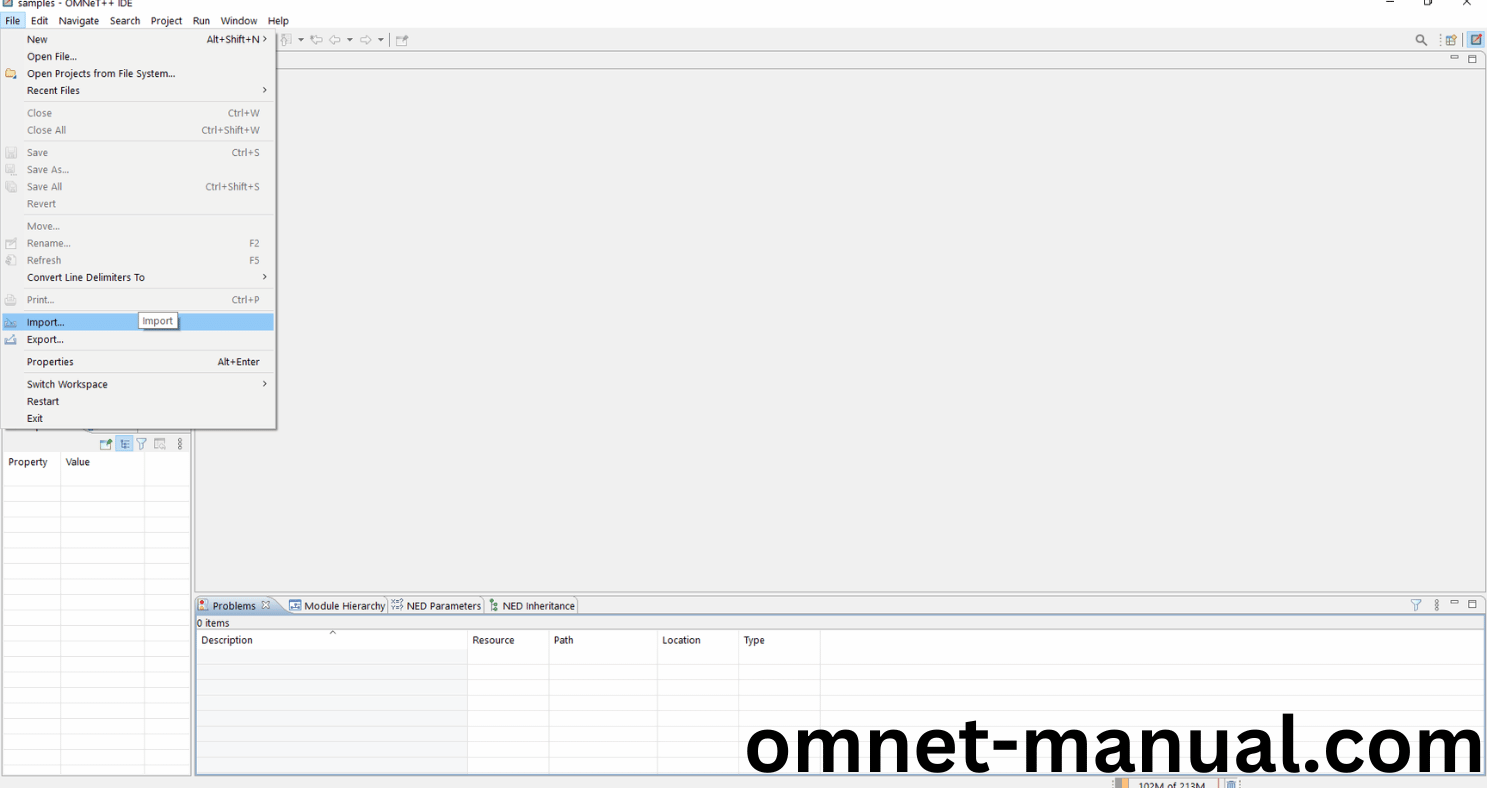Click the Search magnifier icon in the toolbar
The width and height of the screenshot is (1487, 788).
pyautogui.click(x=1421, y=40)
